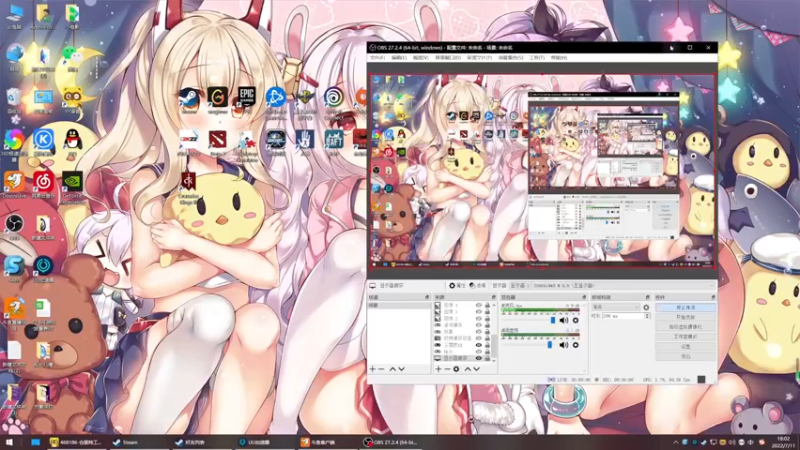Screen dimensions: 800x450
Task: Open the scene transition type dropdown
Action: pos(615,308)
